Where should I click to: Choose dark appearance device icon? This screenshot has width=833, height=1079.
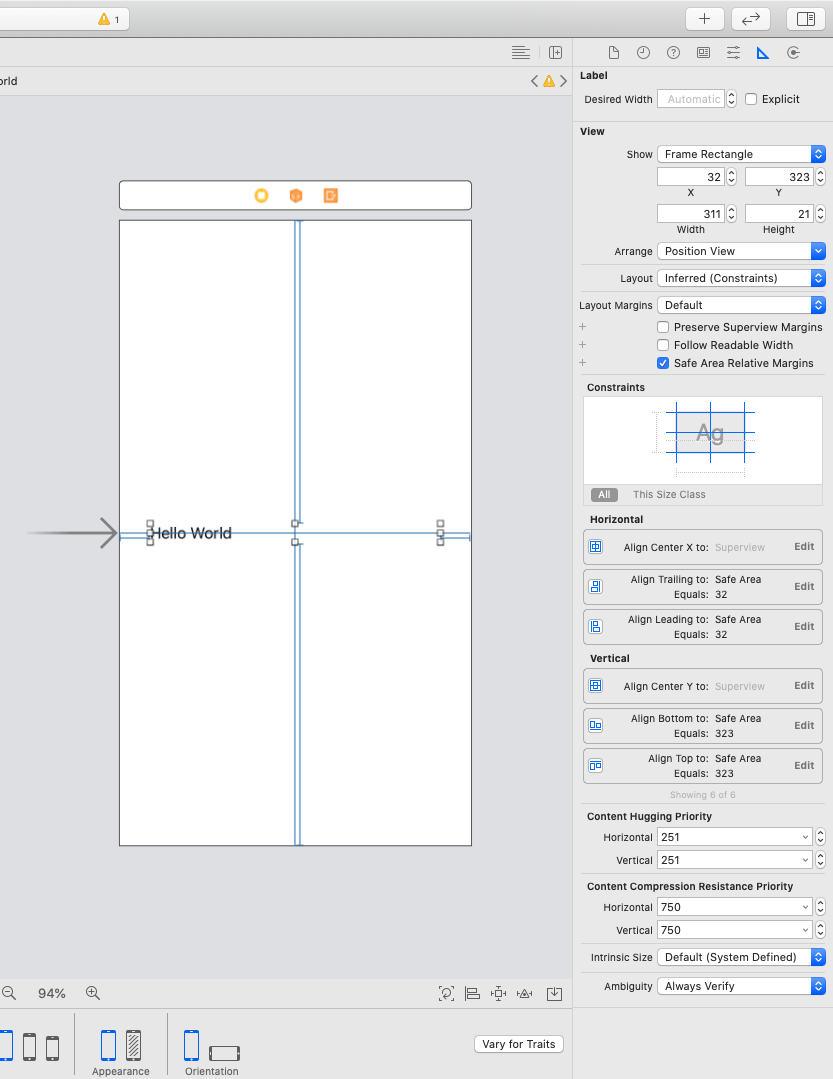click(133, 1045)
